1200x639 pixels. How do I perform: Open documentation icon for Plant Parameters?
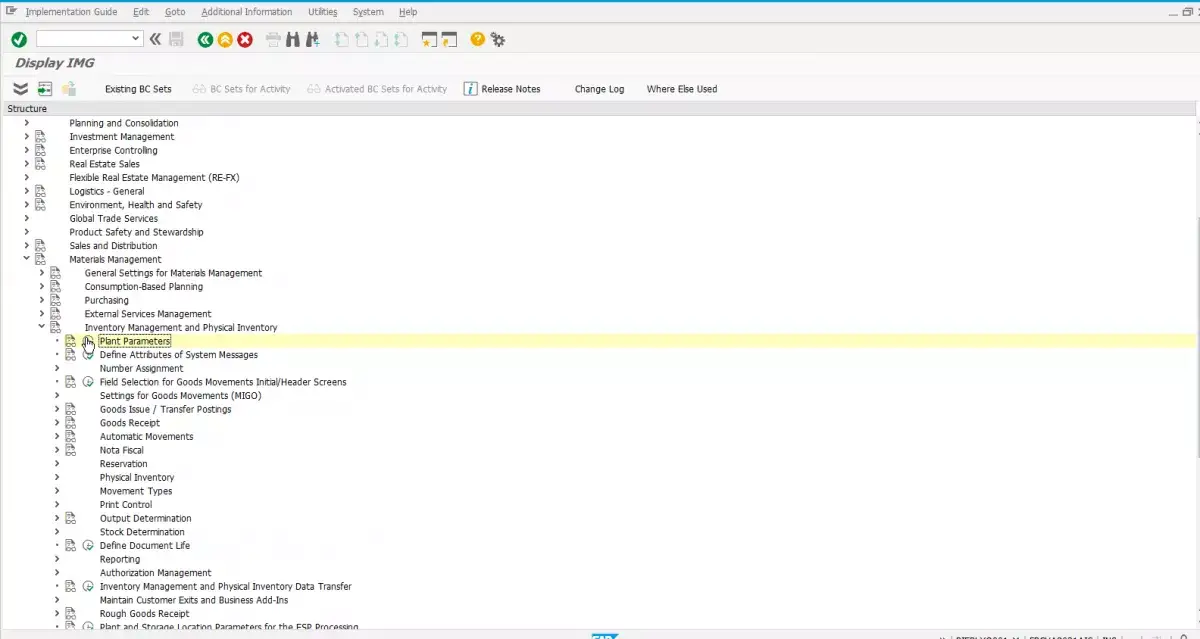pos(70,341)
